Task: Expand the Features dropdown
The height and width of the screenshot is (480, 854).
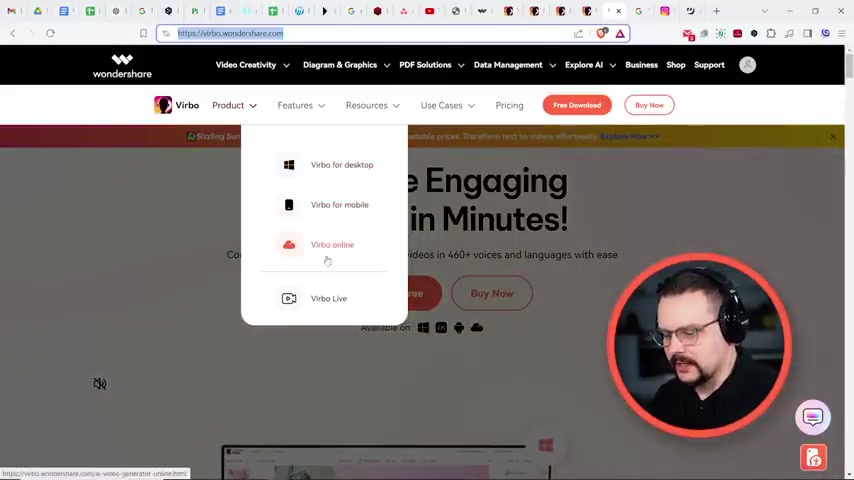Action: pyautogui.click(x=301, y=105)
